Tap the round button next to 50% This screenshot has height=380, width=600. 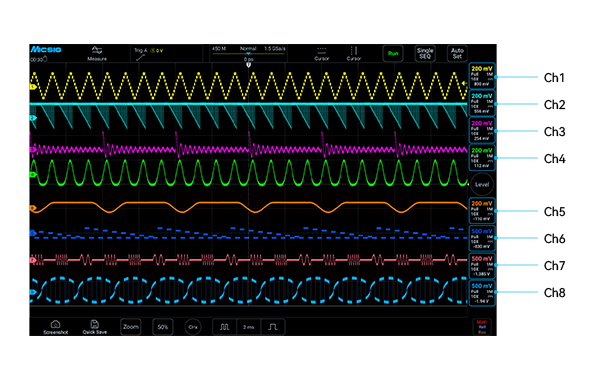point(192,327)
